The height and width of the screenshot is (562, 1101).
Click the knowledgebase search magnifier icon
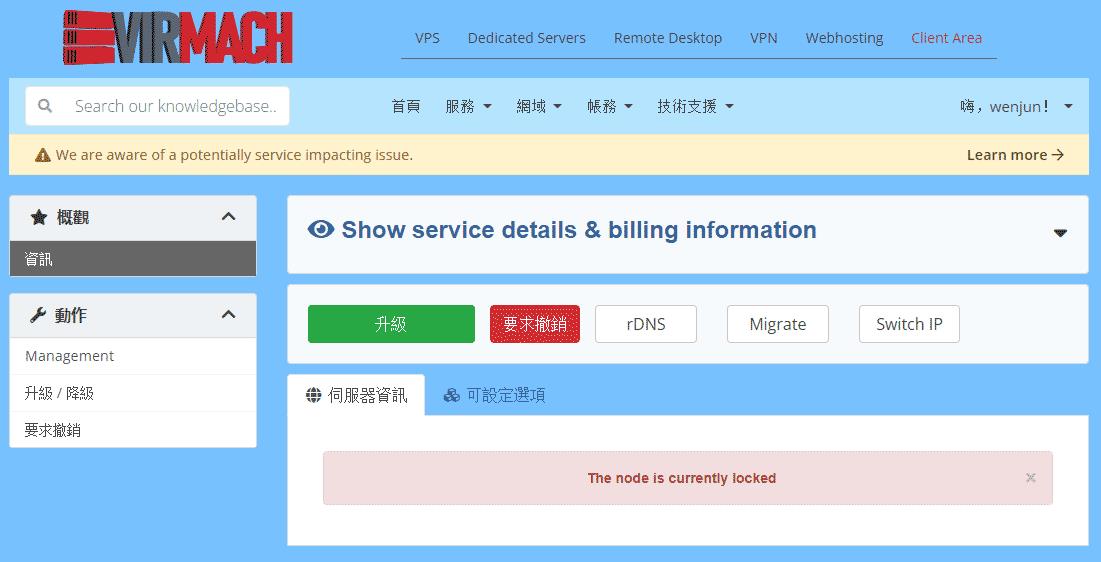pos(45,106)
